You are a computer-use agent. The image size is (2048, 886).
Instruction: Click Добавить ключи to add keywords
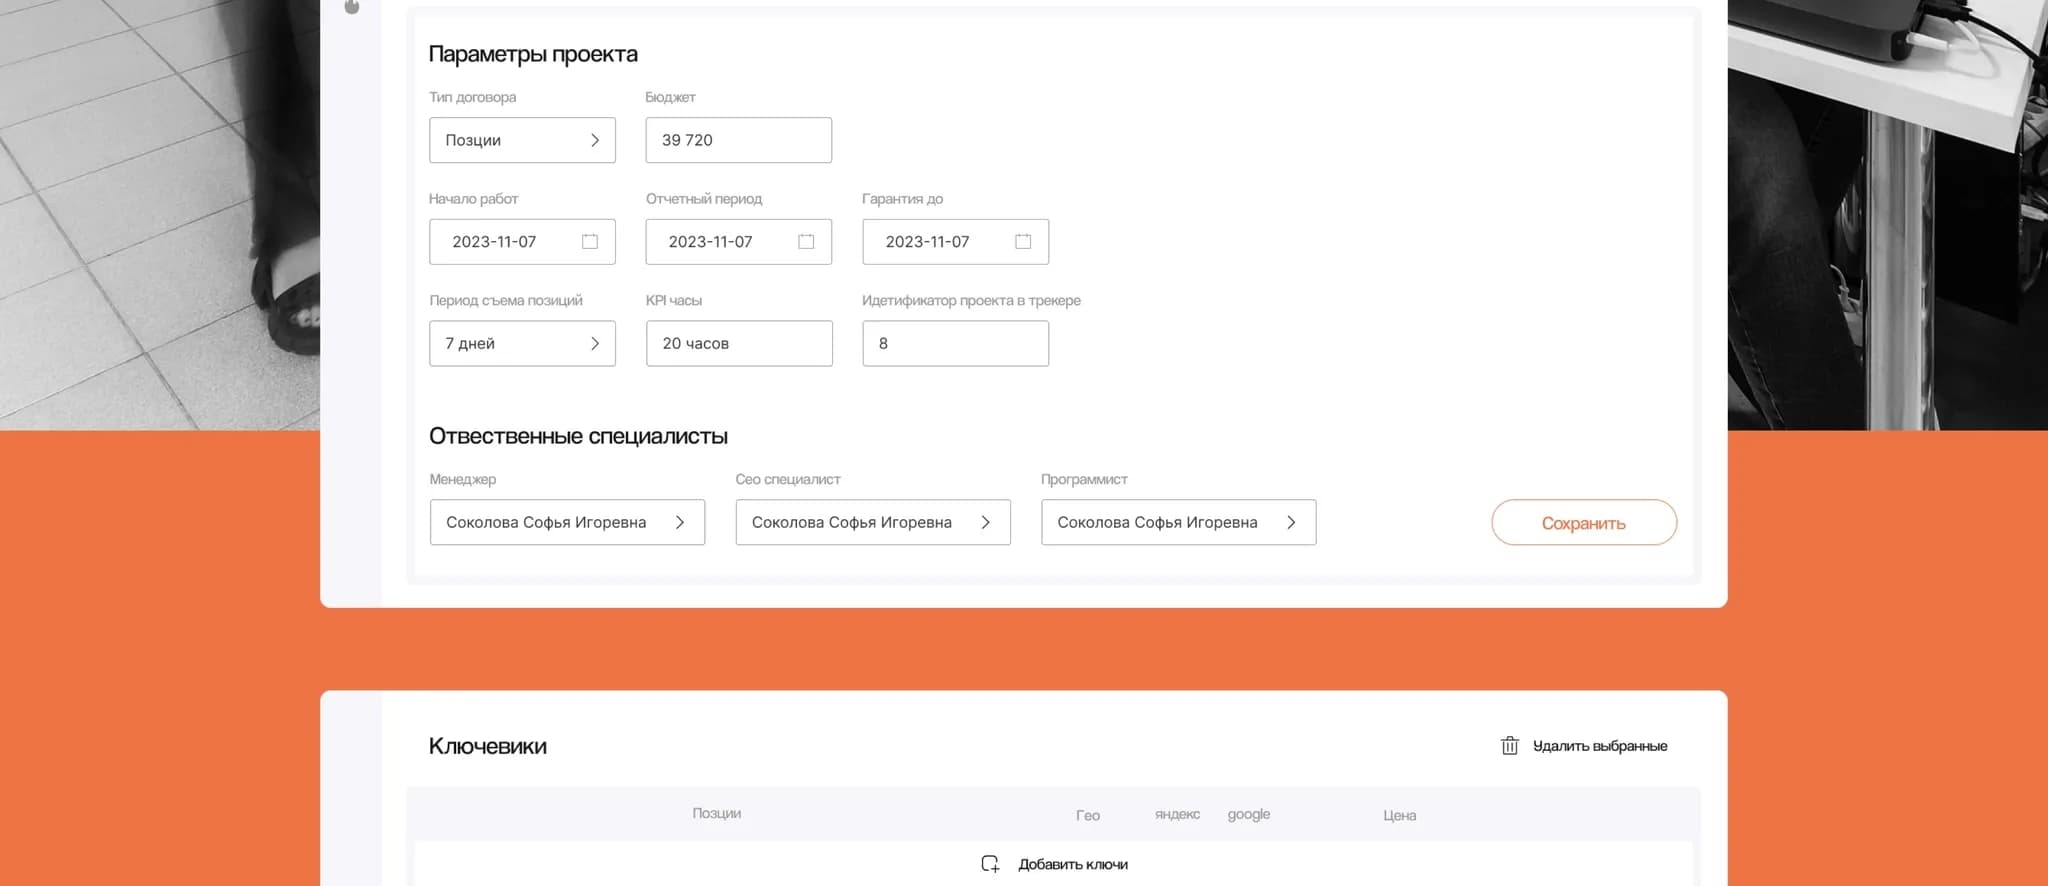(1072, 865)
